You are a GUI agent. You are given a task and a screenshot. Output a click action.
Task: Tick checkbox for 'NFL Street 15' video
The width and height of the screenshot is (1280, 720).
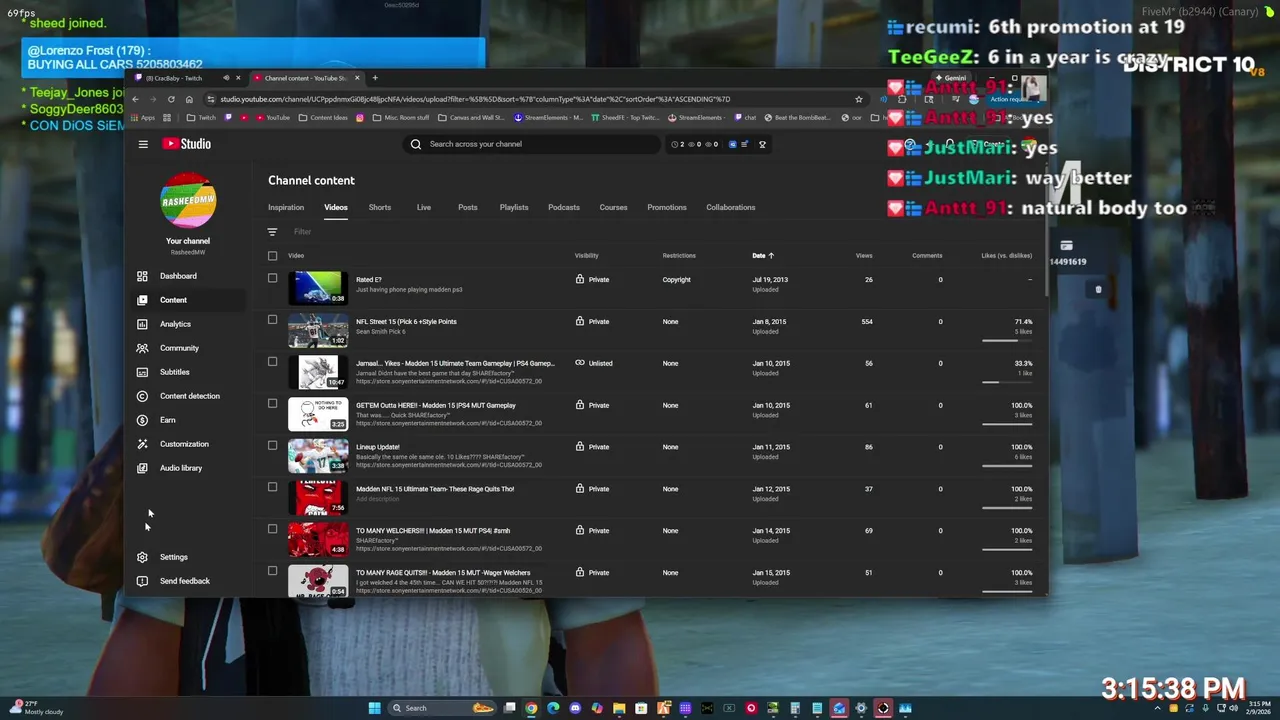pos(272,320)
